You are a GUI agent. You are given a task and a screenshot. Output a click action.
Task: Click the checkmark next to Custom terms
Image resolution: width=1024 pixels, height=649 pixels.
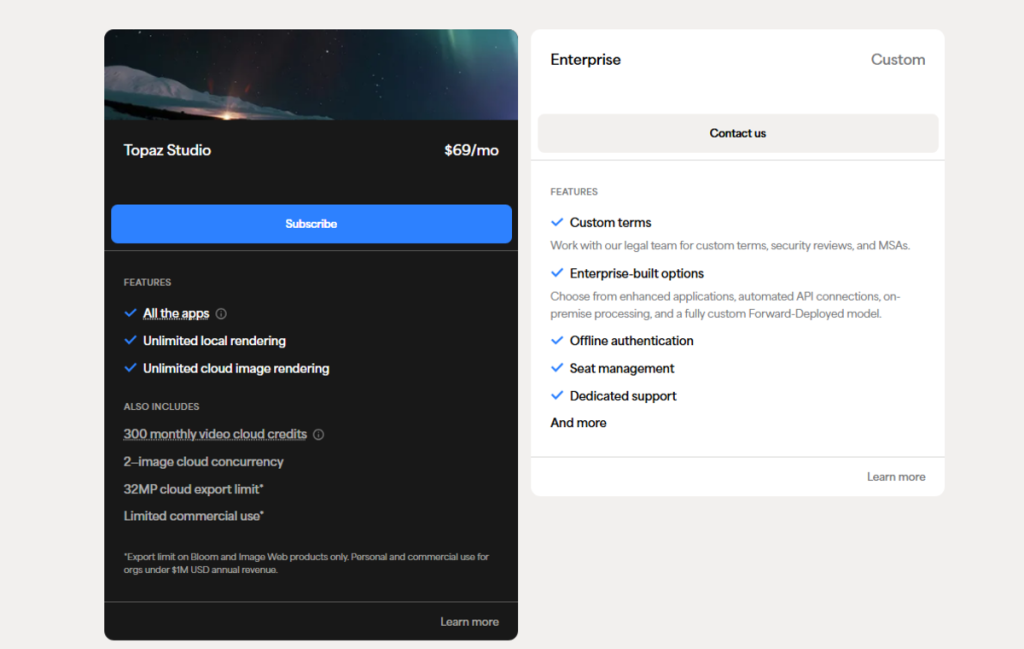(557, 222)
